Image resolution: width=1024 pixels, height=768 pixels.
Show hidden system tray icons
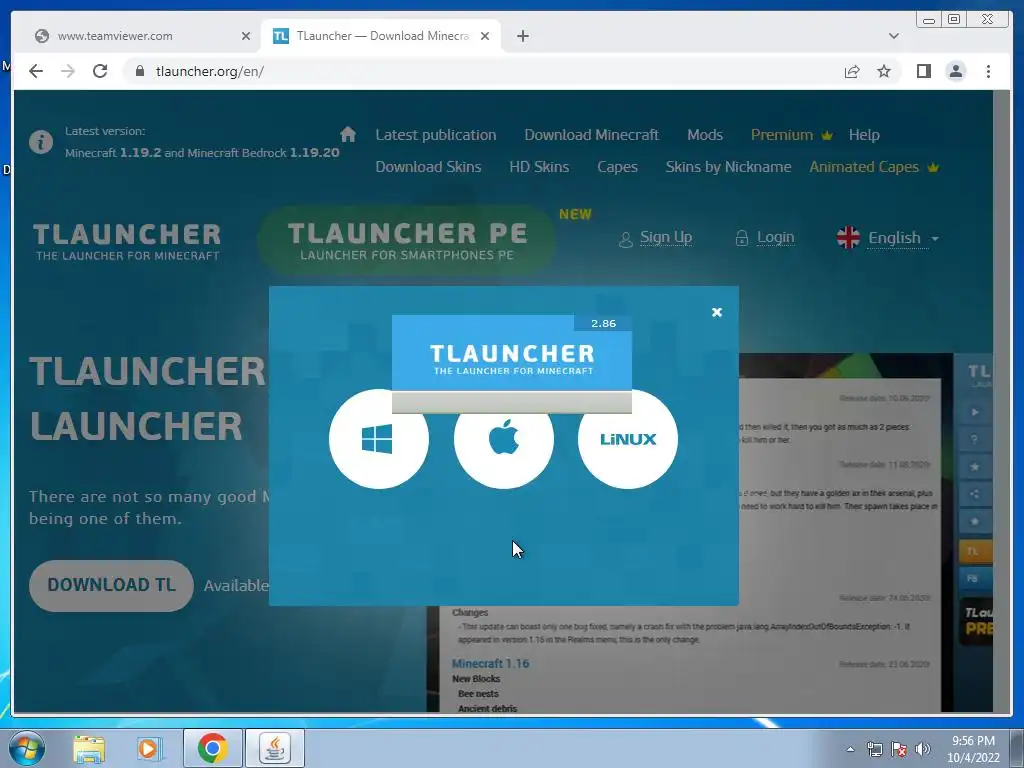click(850, 749)
